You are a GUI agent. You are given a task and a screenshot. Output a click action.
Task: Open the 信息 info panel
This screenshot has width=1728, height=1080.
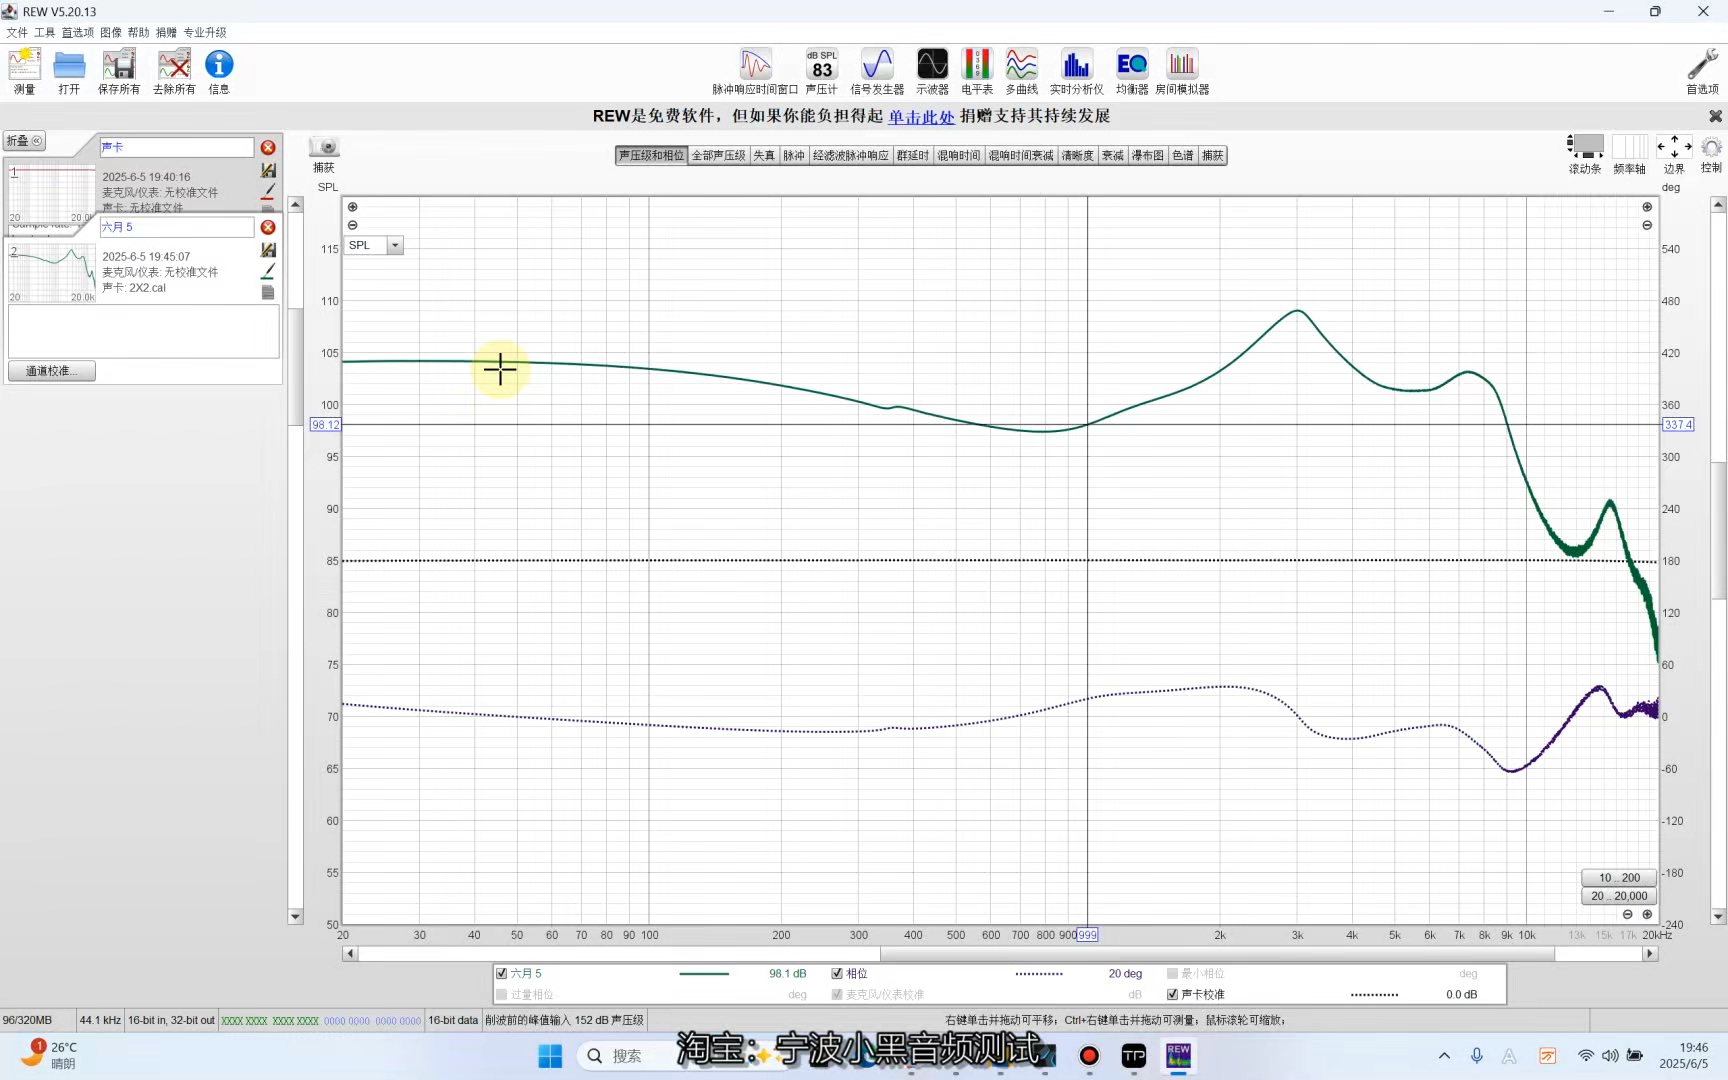pos(219,71)
